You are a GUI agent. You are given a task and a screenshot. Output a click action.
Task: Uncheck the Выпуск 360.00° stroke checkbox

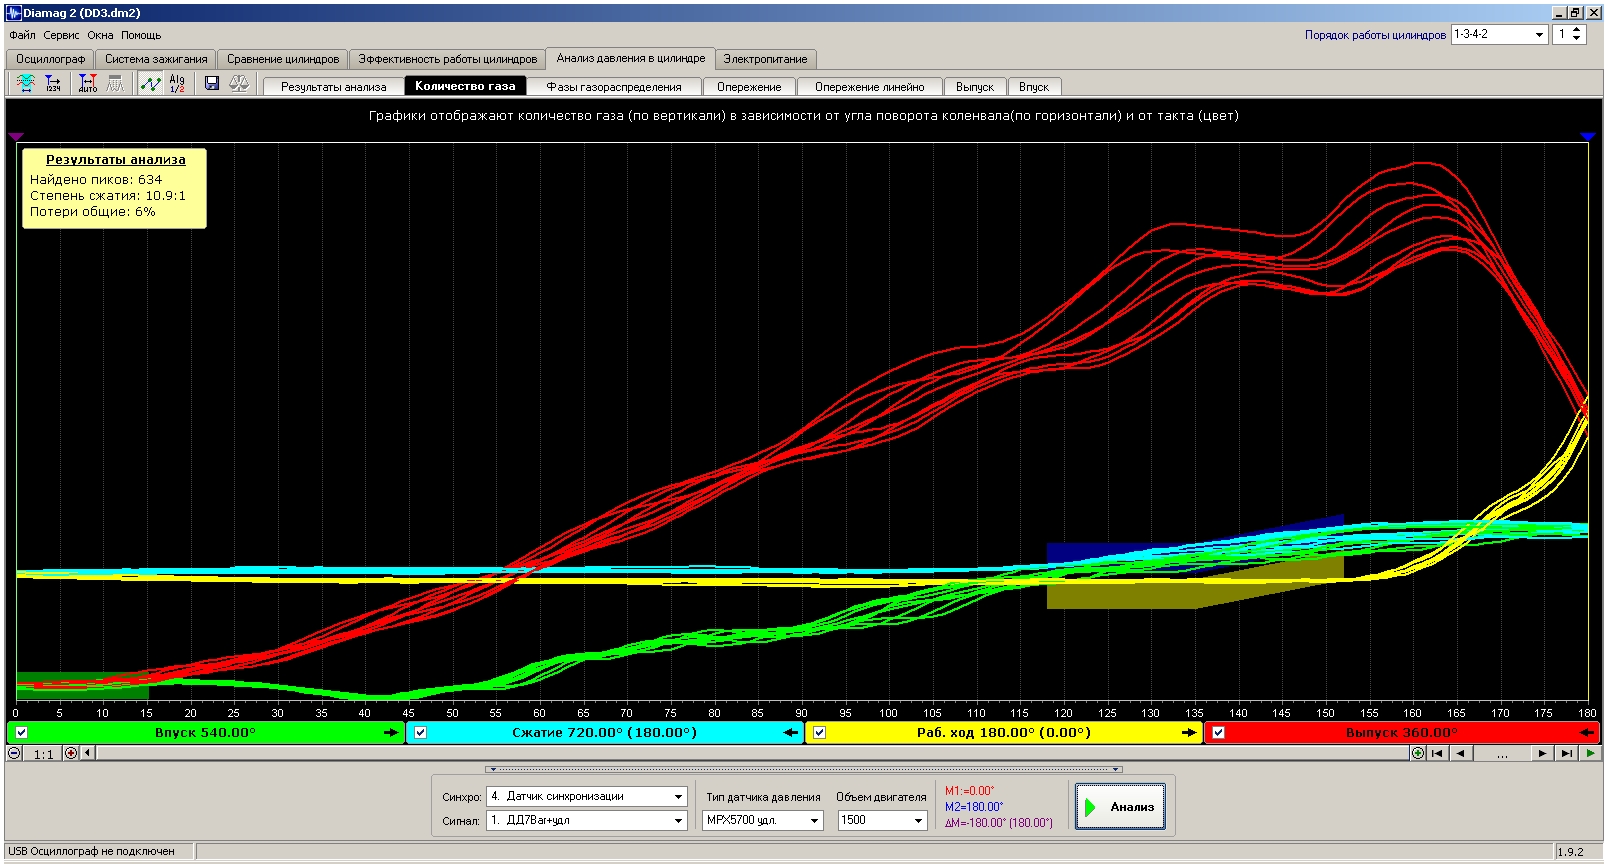click(1218, 733)
